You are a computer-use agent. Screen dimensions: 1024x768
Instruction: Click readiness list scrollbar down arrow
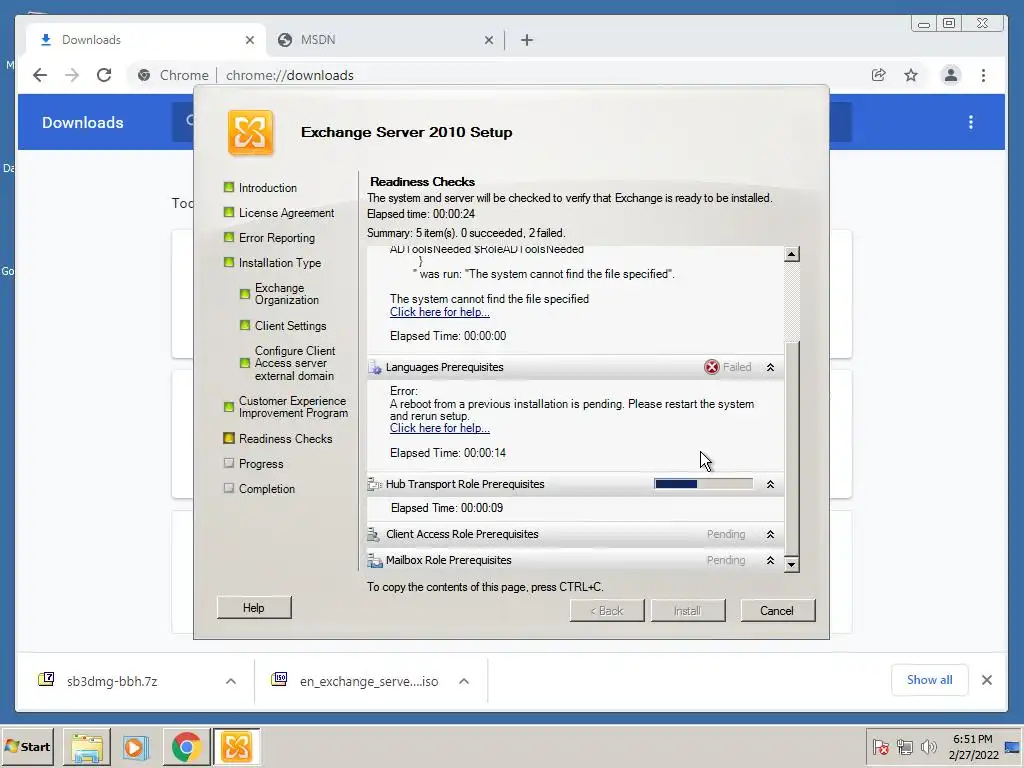coord(792,564)
